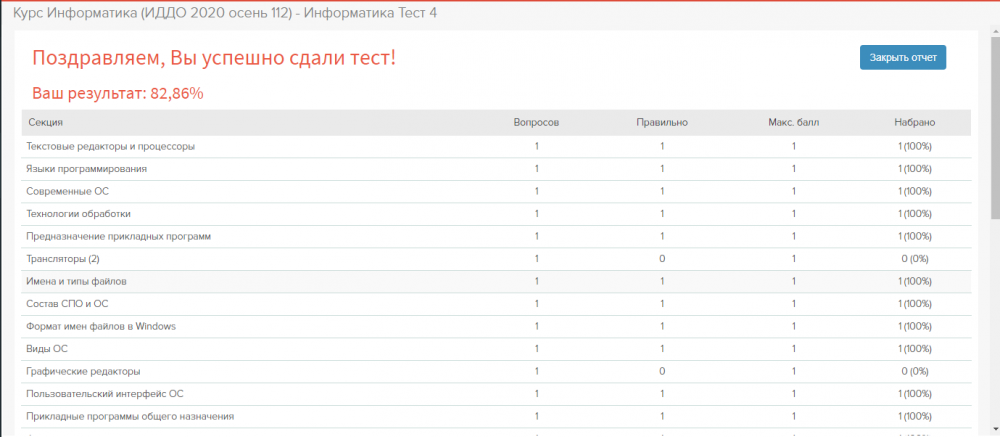The image size is (1000, 437).
Task: Select row Графические редакторы
Action: point(496,371)
